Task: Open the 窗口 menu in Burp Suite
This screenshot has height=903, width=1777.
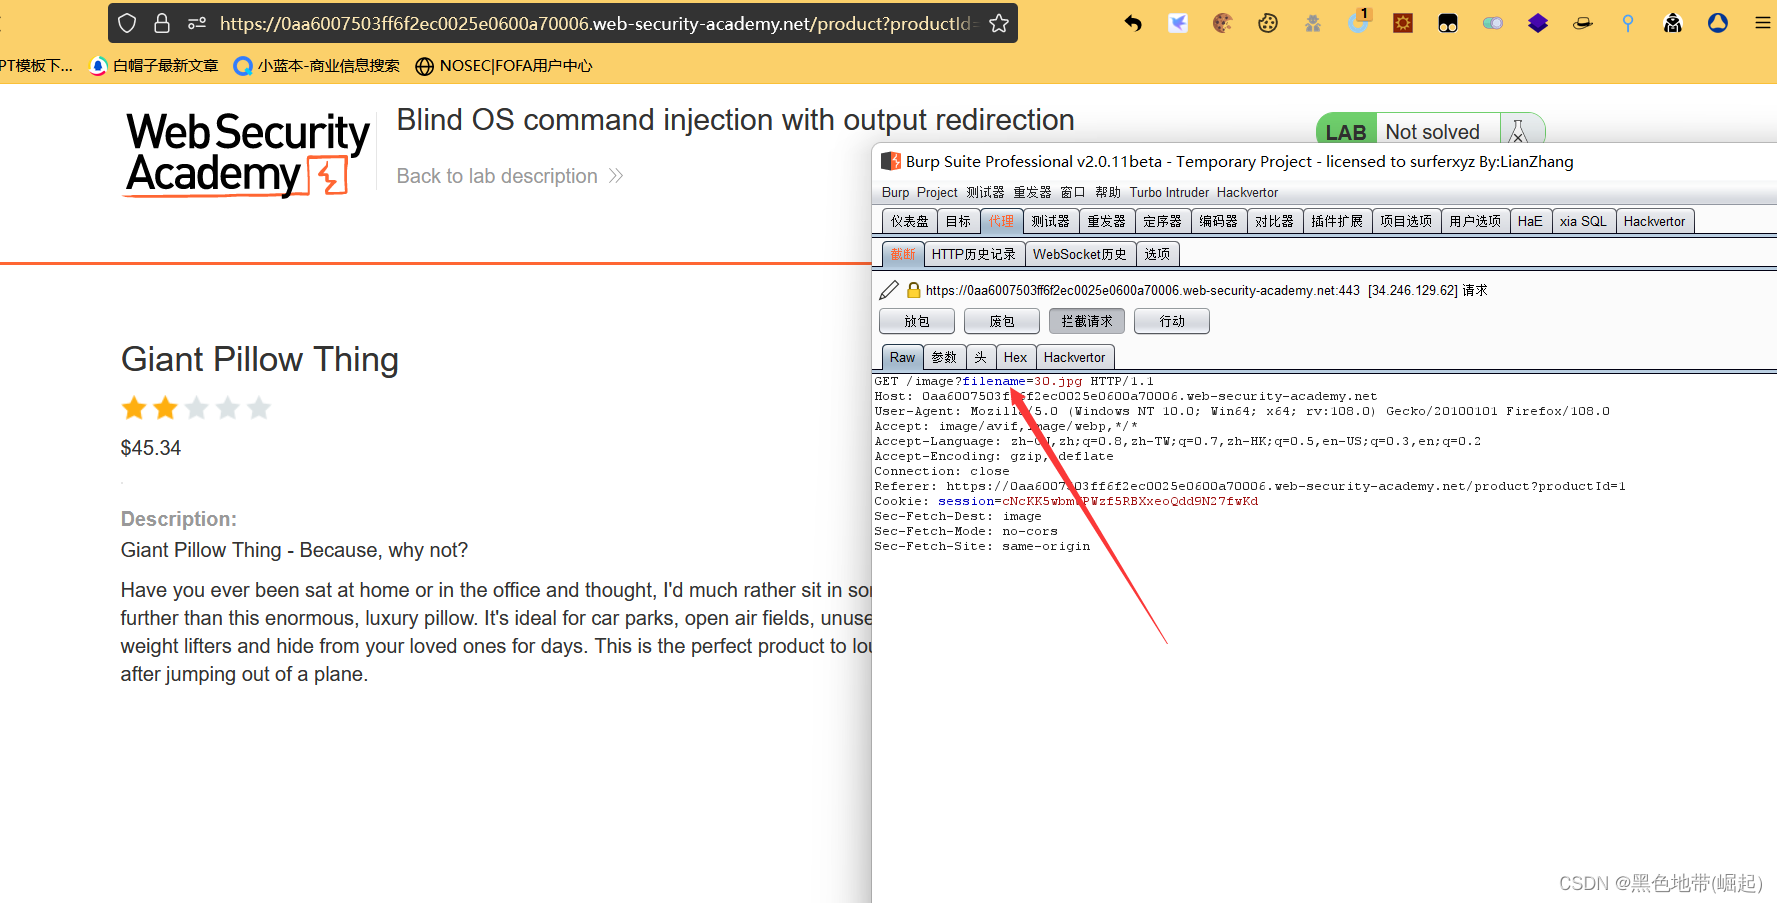Action: pyautogui.click(x=1073, y=193)
